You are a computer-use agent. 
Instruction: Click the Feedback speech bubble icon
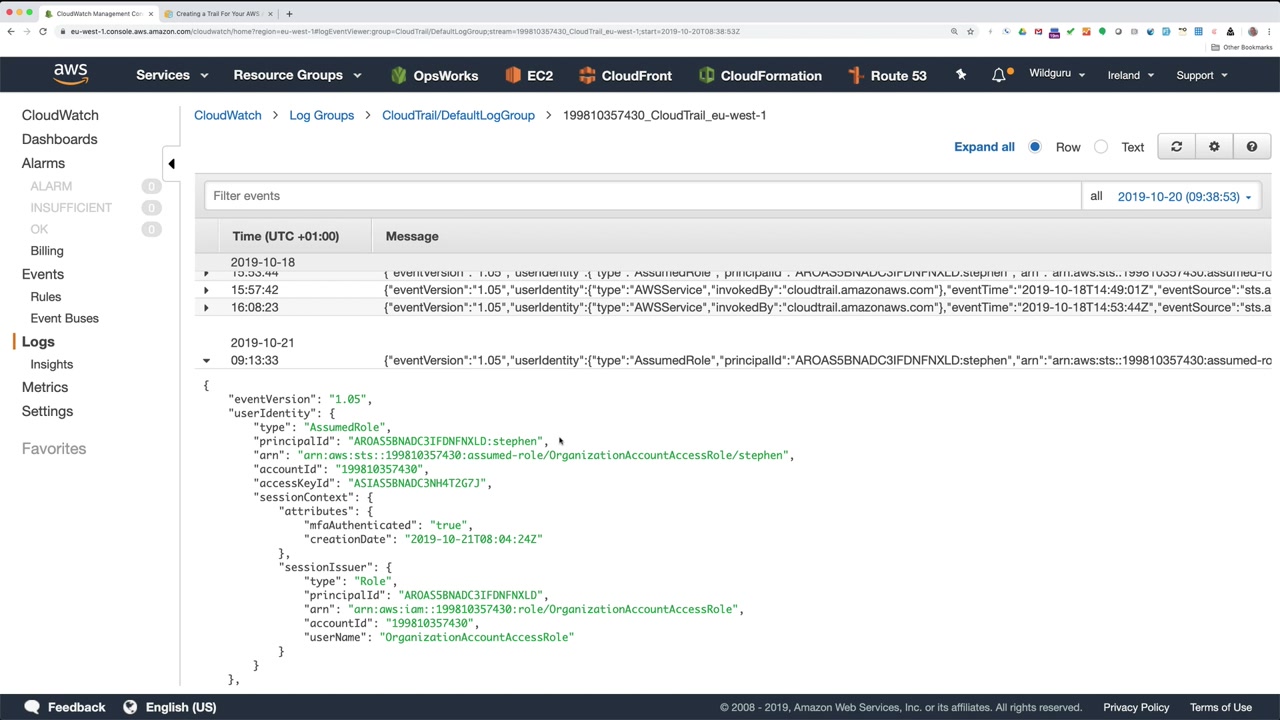tap(32, 707)
